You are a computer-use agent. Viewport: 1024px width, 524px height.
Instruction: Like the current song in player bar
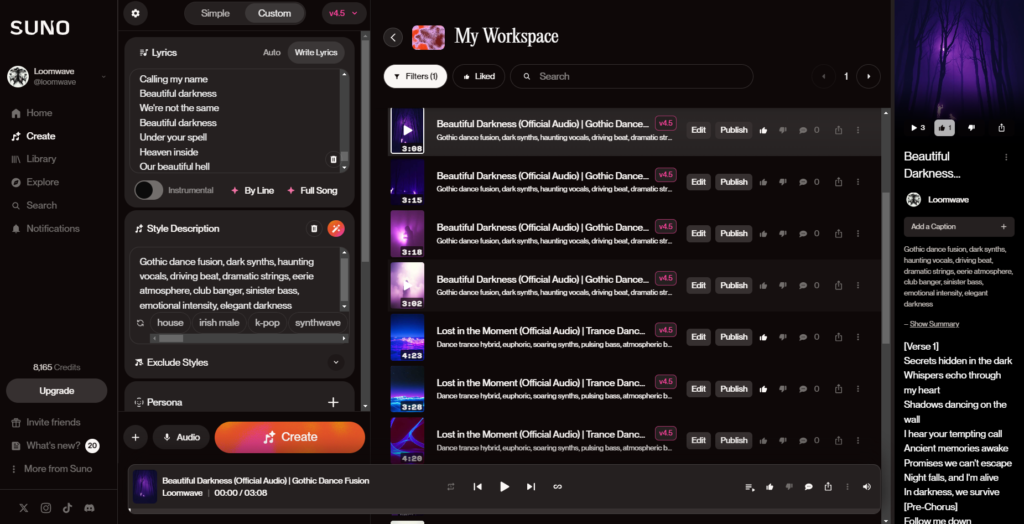[x=770, y=487]
